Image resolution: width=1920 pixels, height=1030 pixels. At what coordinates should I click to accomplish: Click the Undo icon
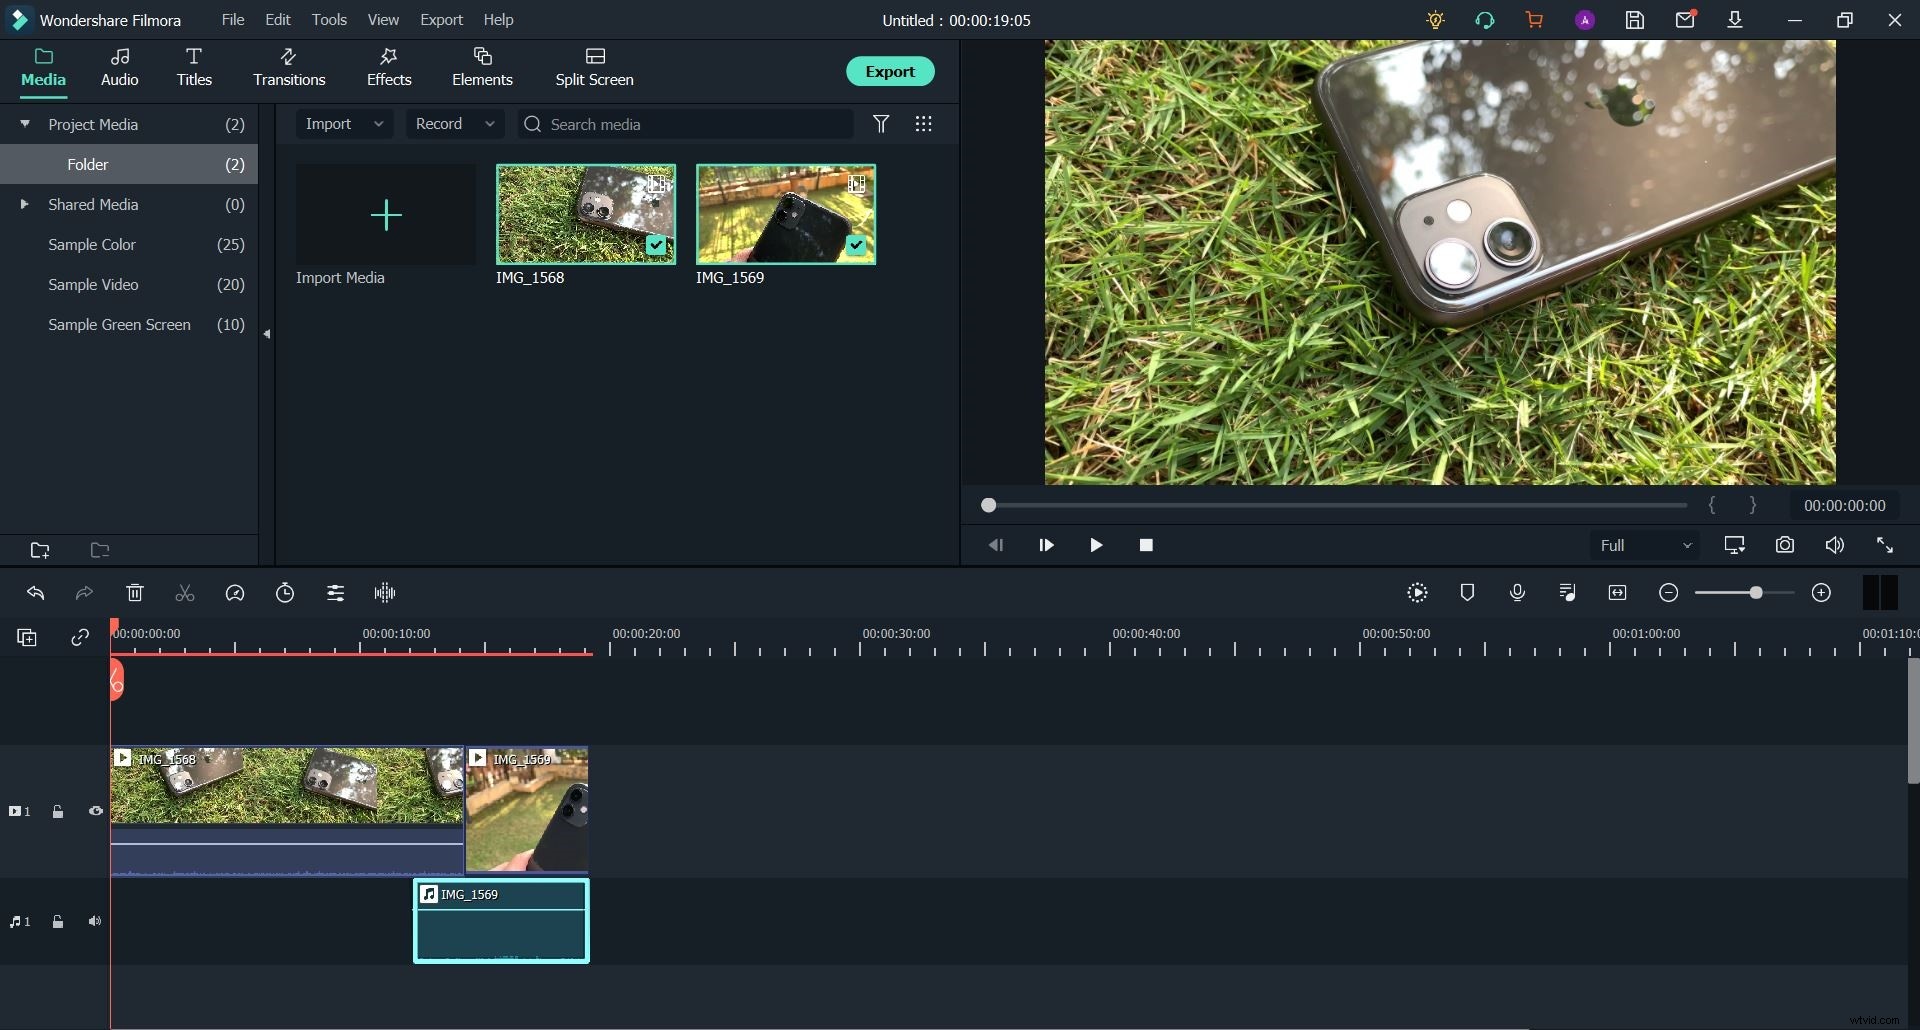(x=36, y=592)
